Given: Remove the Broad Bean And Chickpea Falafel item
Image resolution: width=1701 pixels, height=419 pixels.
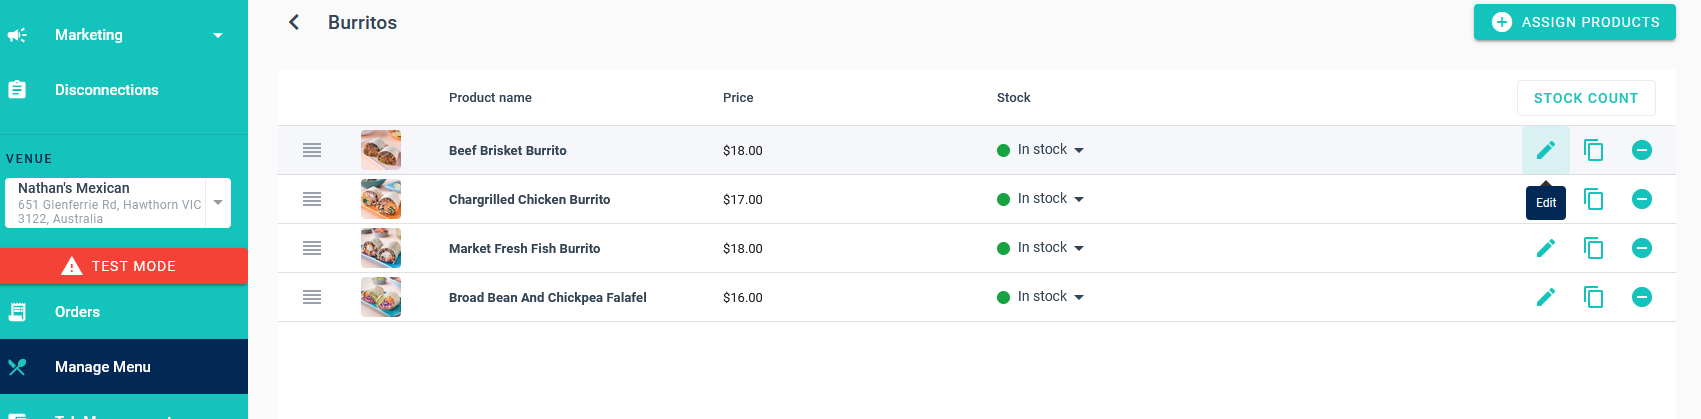Looking at the screenshot, I should (x=1641, y=297).
